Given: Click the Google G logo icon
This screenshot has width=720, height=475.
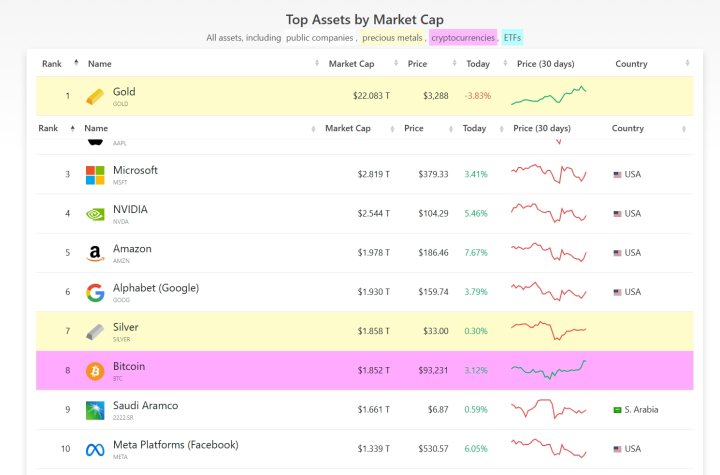Looking at the screenshot, I should coord(95,293).
